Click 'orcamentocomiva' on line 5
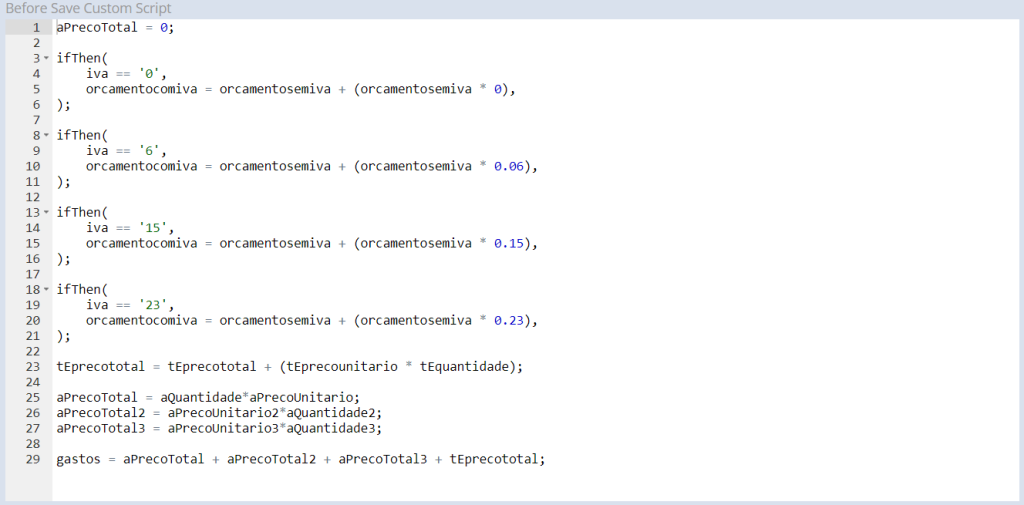Image resolution: width=1024 pixels, height=505 pixels. tap(141, 89)
